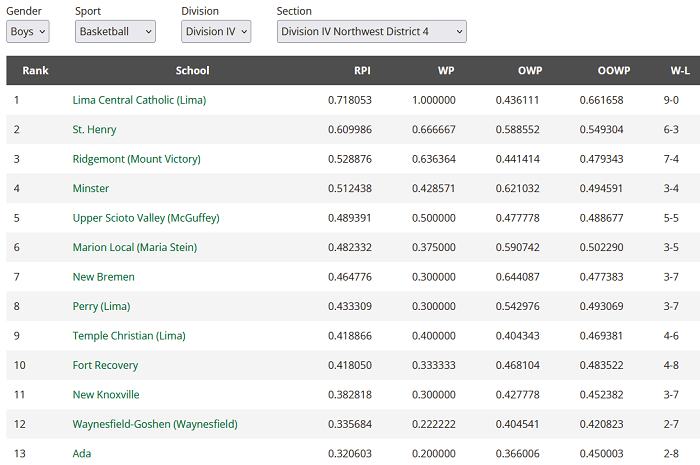Open Temple Christian (Lima) link
Image resolution: width=700 pixels, height=465 pixels.
tap(129, 336)
